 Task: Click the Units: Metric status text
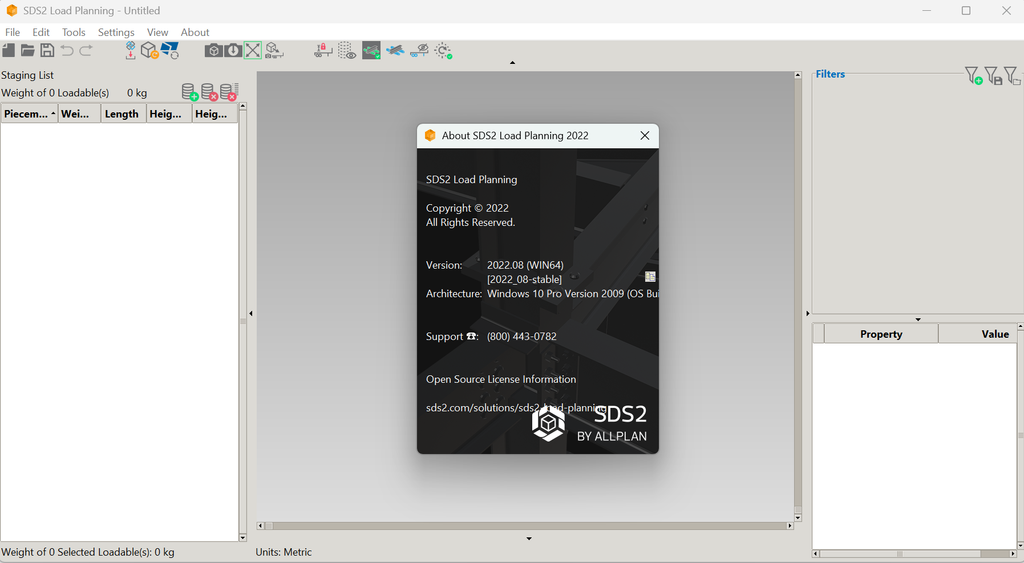coord(283,552)
